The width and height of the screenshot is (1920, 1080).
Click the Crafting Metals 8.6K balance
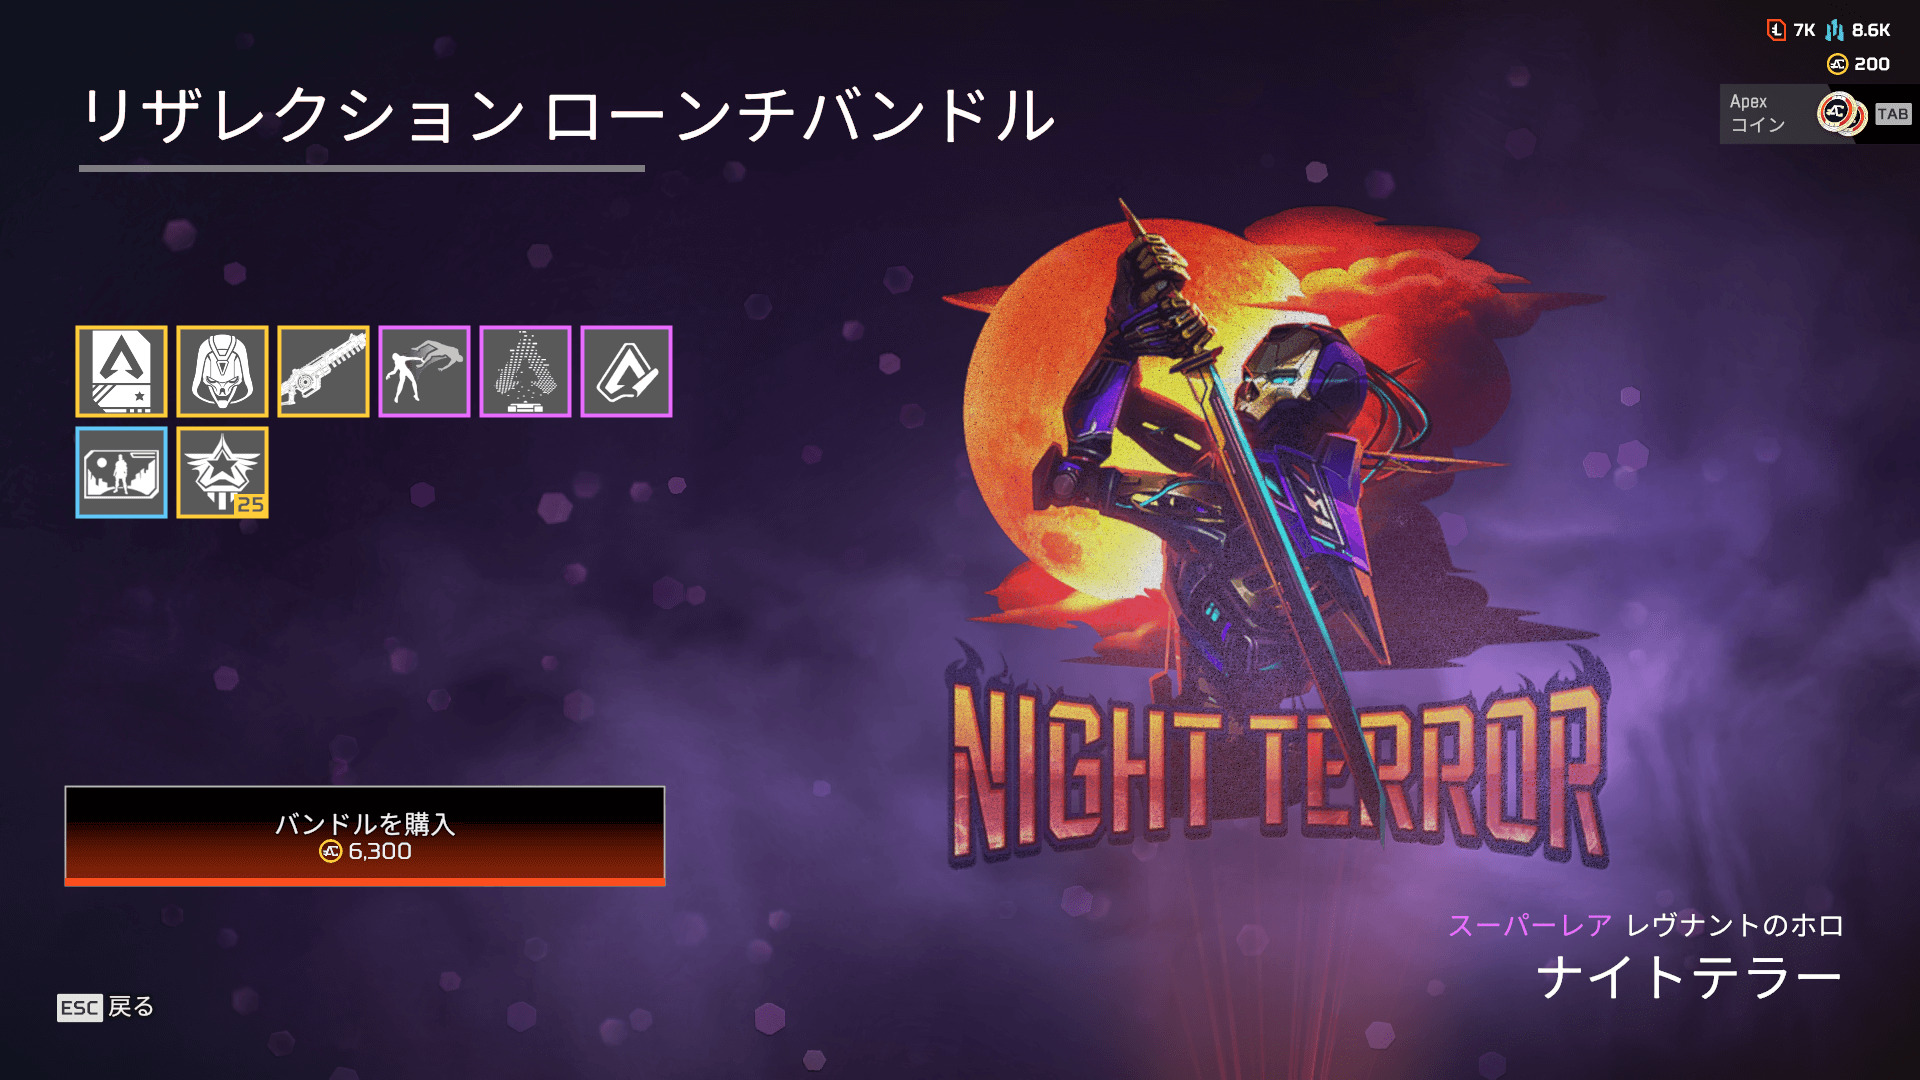coord(1858,30)
